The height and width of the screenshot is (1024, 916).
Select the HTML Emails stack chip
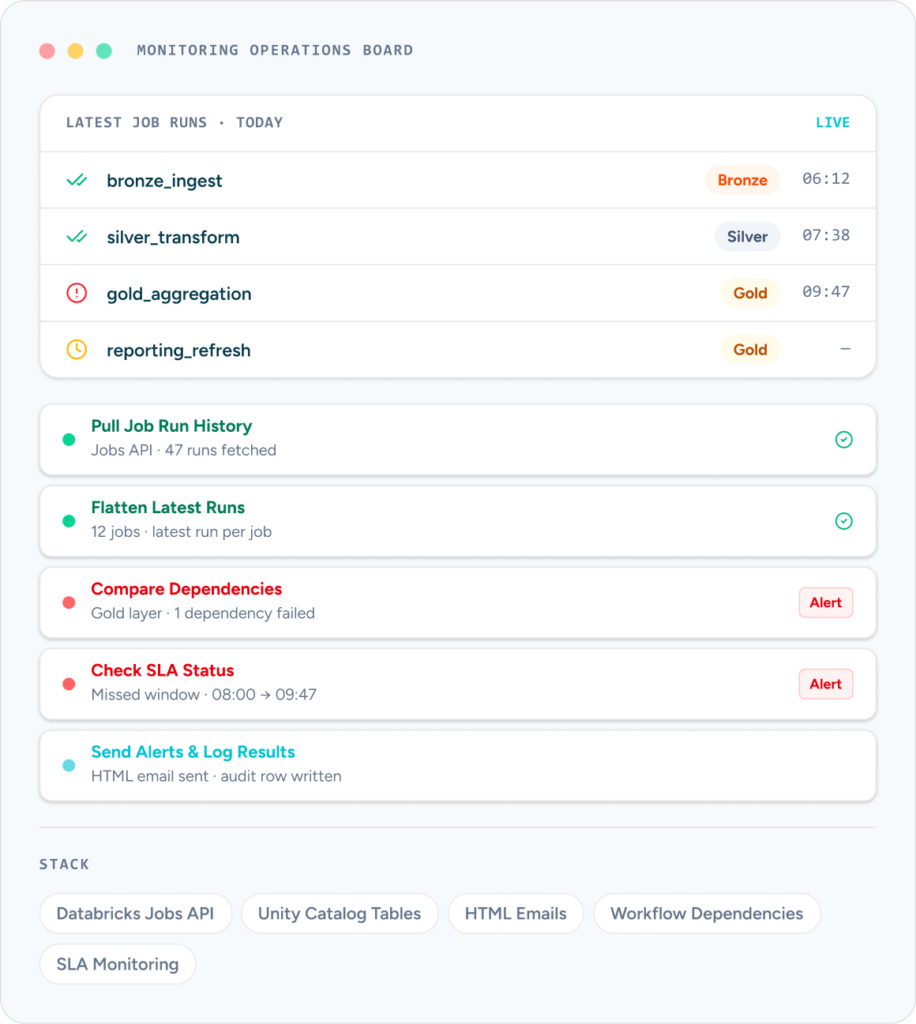click(x=516, y=914)
